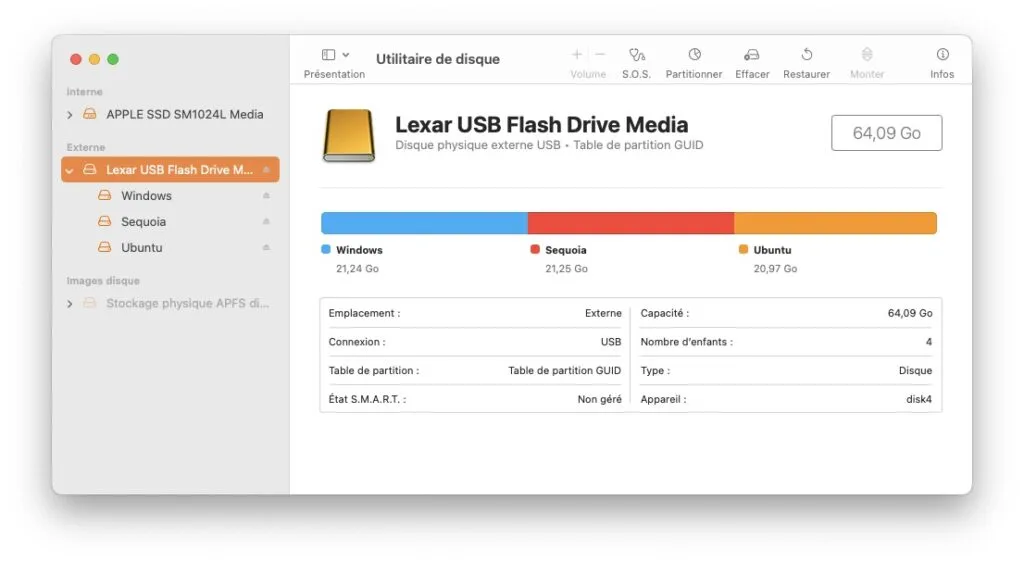
Task: Click the Ubuntu legend label
Action: tap(772, 250)
